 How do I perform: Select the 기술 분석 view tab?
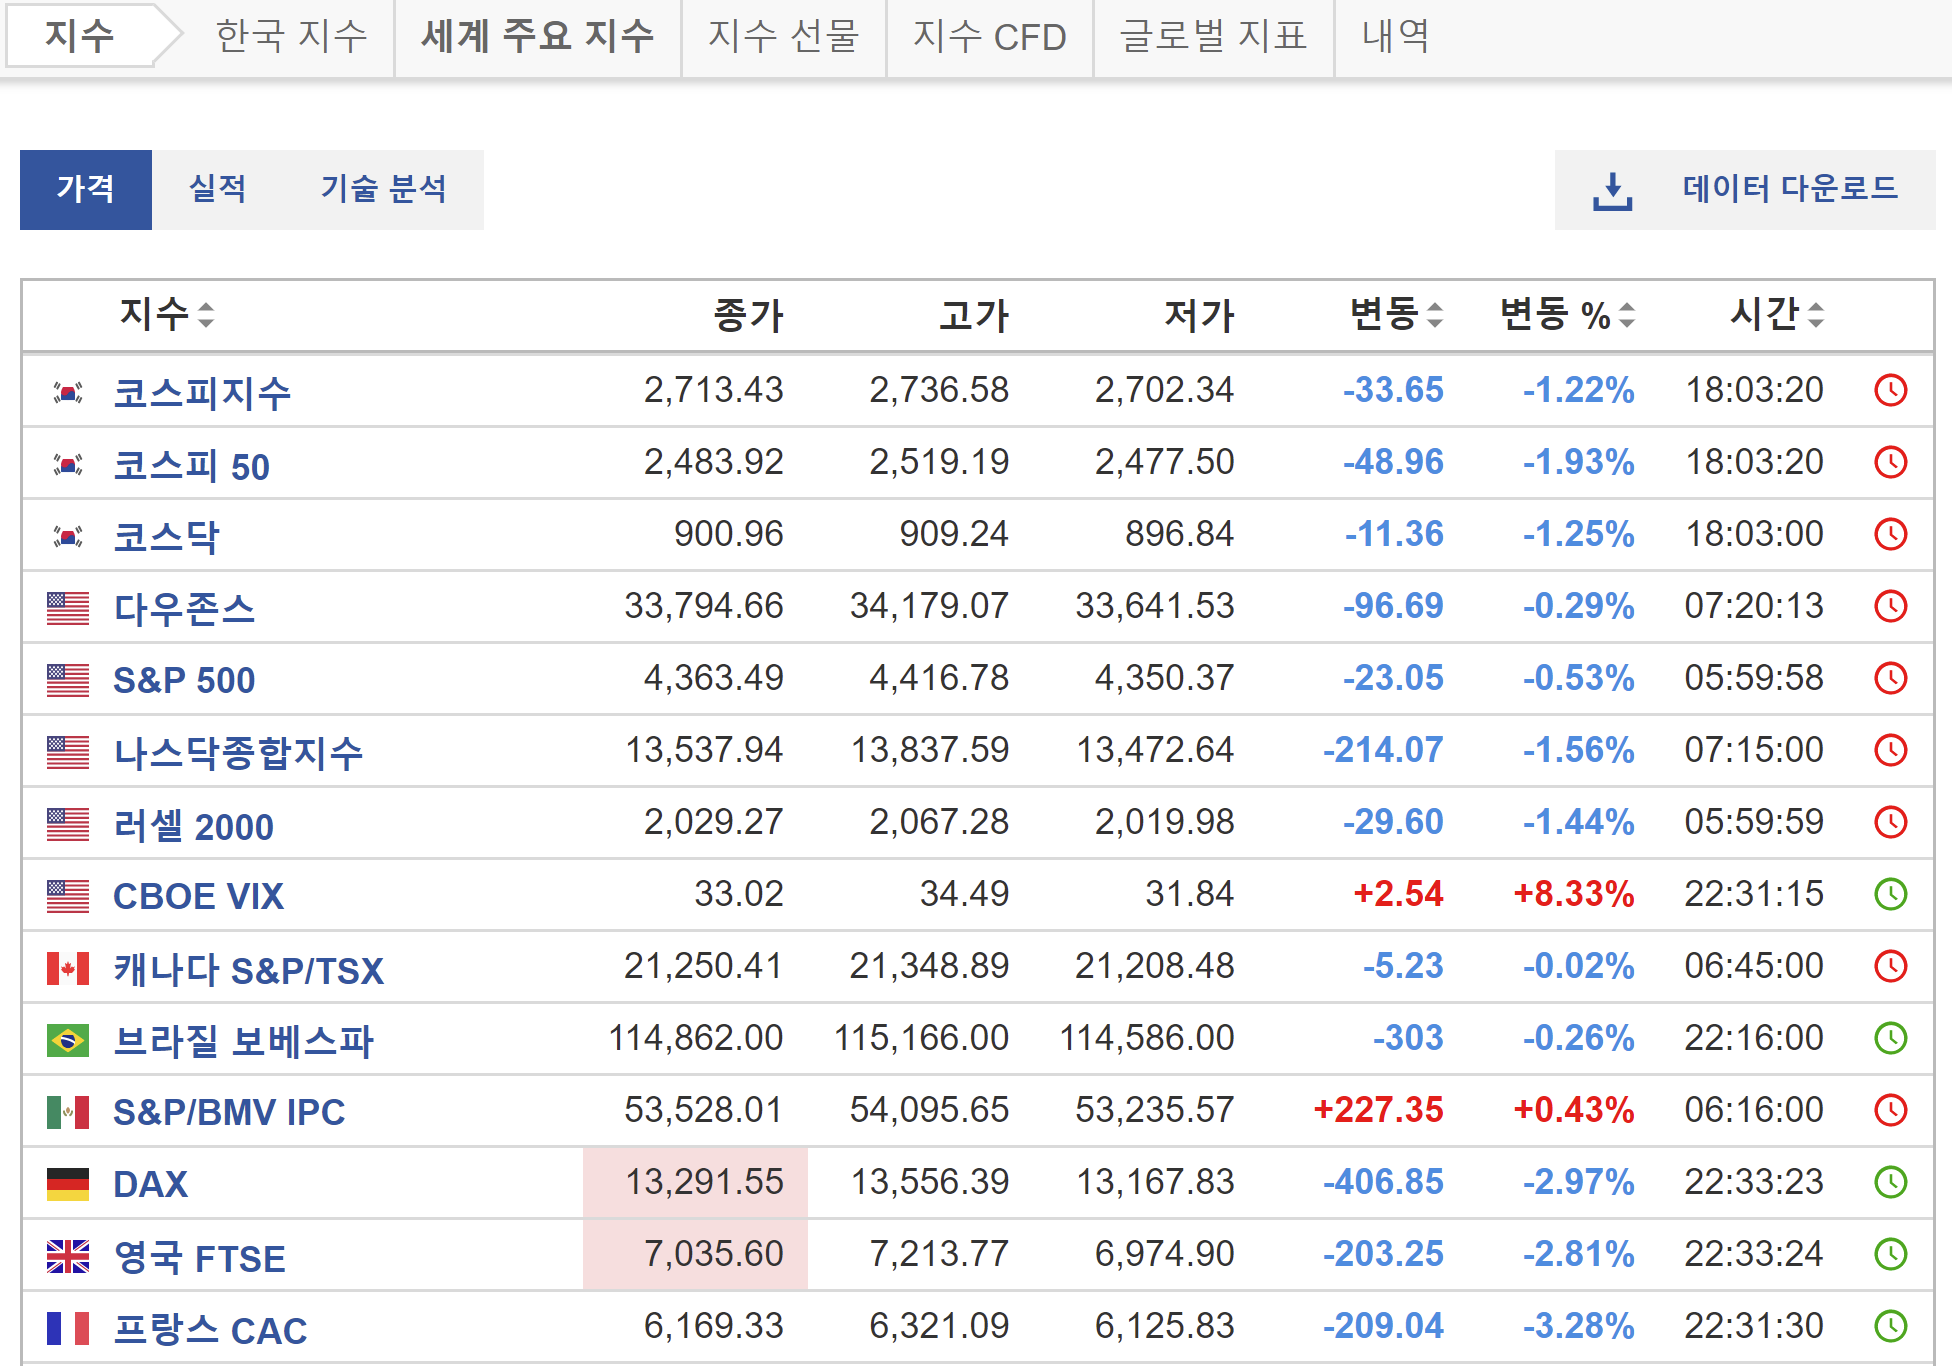point(383,189)
